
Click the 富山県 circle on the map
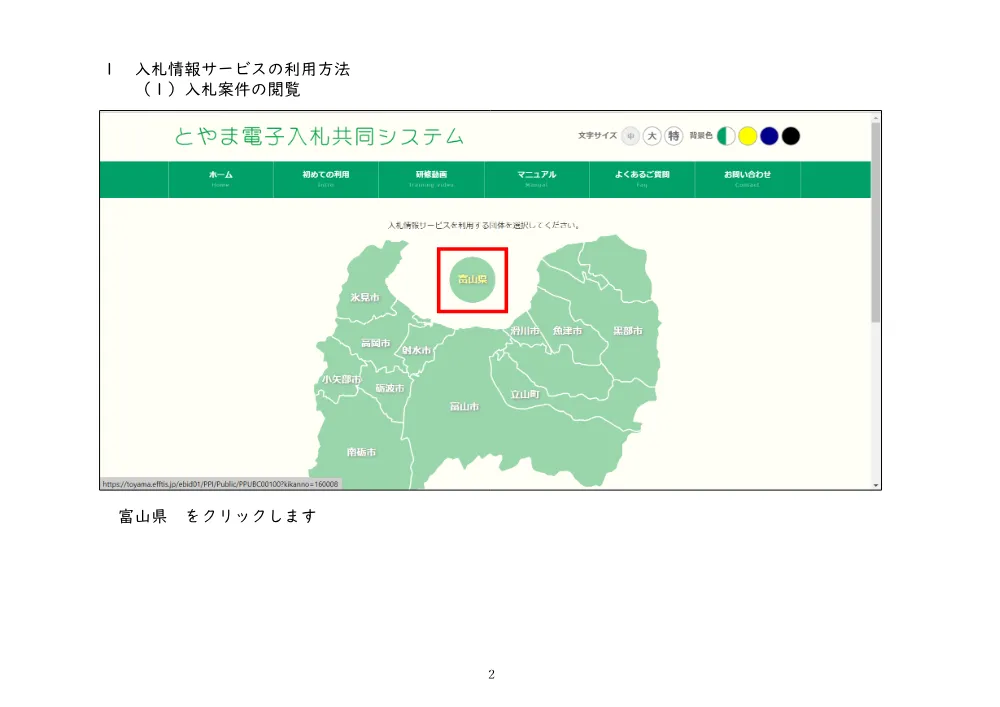(x=472, y=279)
